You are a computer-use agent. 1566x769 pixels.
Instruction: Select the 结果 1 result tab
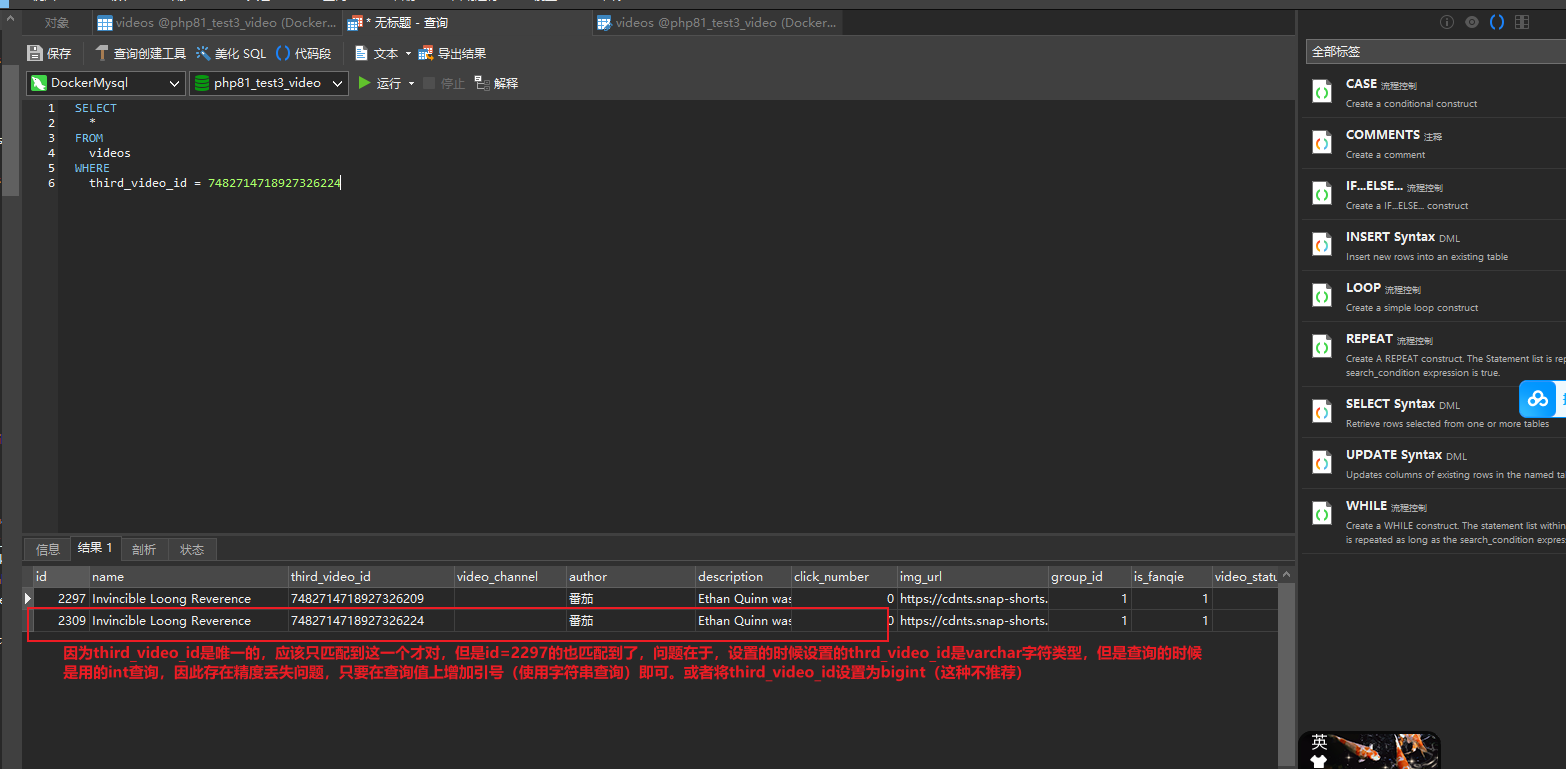tap(95, 548)
